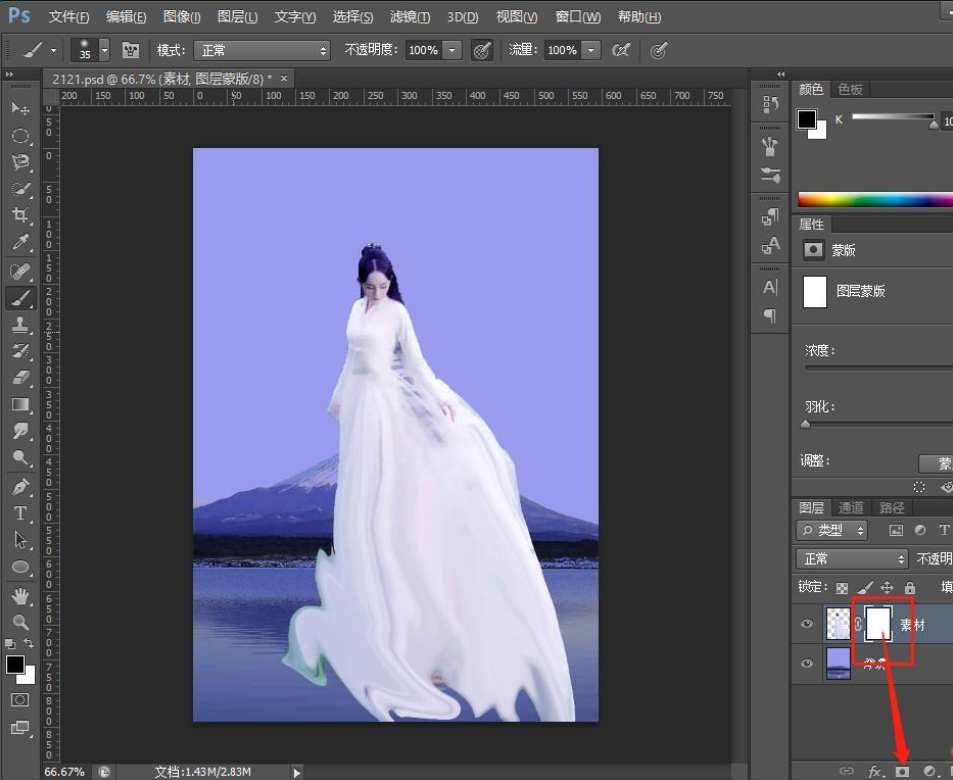
Task: Switch to the 通道 tab
Action: [x=851, y=507]
